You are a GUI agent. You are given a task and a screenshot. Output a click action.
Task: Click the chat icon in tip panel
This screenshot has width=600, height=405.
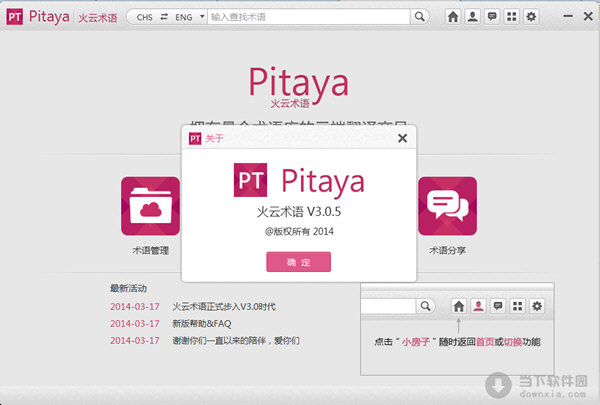tap(498, 306)
